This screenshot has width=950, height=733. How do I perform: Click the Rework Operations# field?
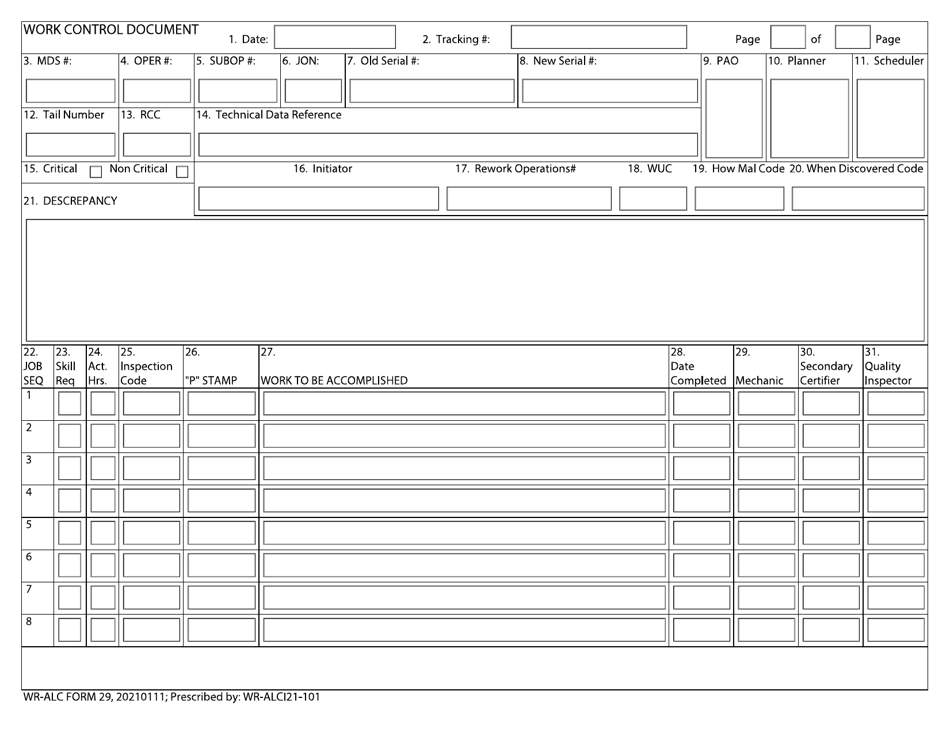tap(529, 198)
